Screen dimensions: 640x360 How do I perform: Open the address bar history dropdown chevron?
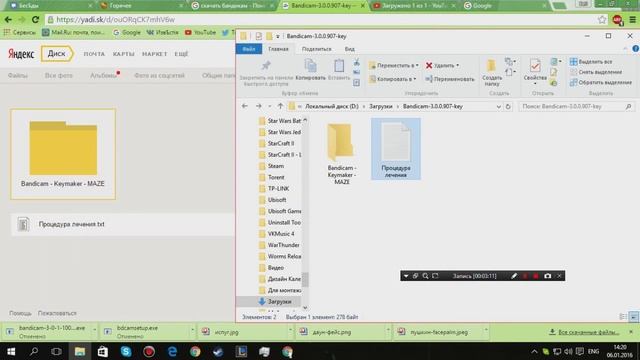(498, 107)
